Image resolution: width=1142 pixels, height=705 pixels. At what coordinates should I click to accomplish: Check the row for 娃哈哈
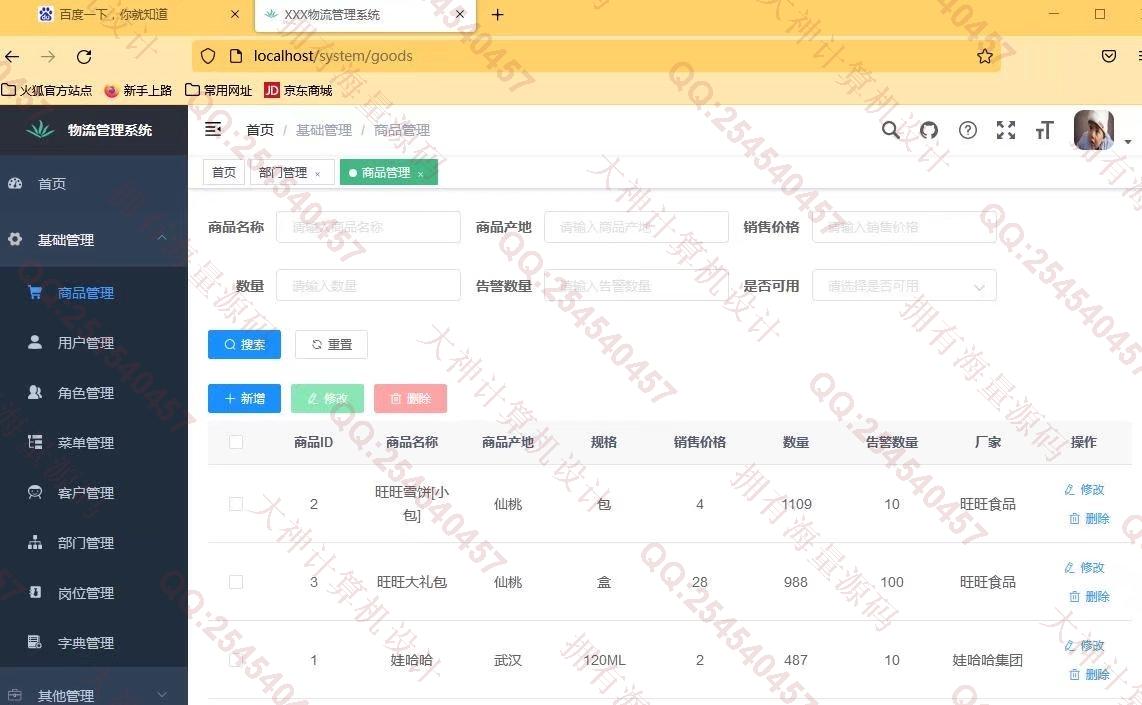236,660
